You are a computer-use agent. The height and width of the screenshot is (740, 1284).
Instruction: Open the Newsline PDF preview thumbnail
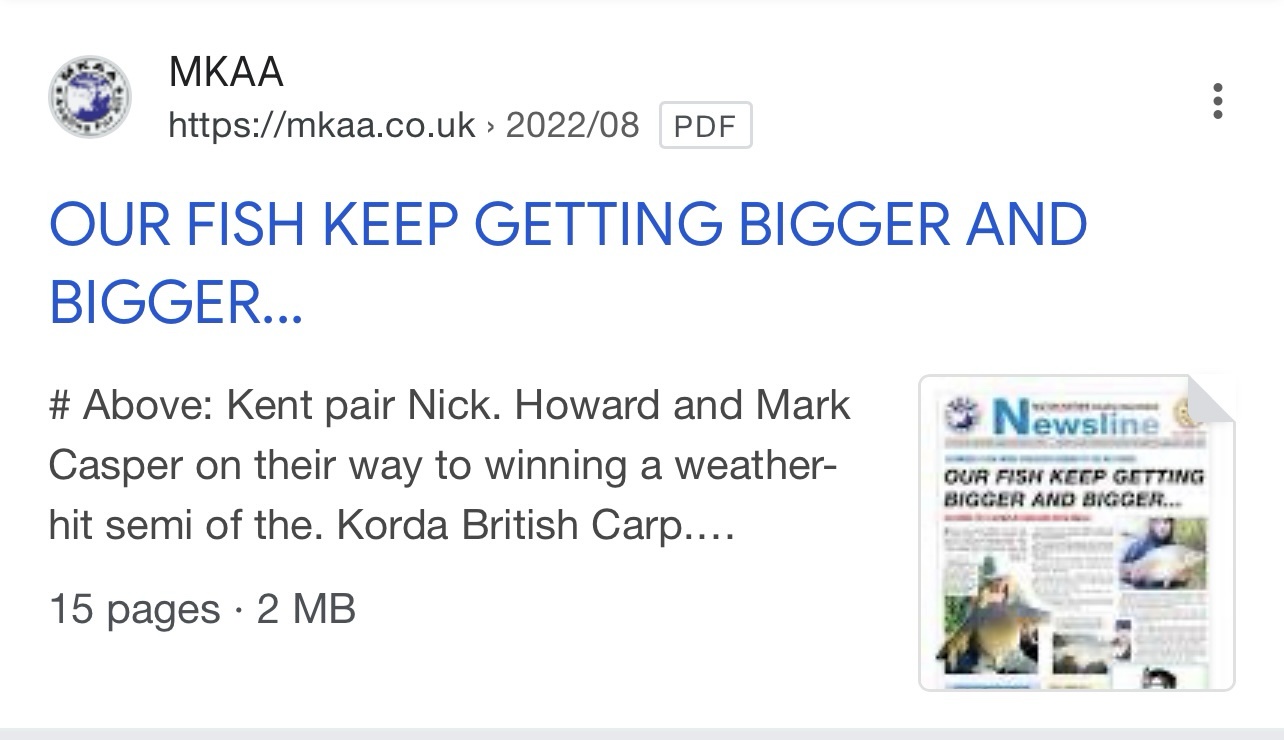[x=1077, y=532]
